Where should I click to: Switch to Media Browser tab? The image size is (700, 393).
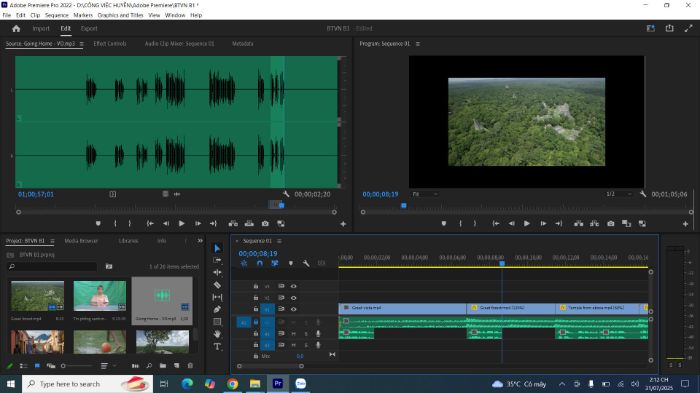tap(81, 241)
